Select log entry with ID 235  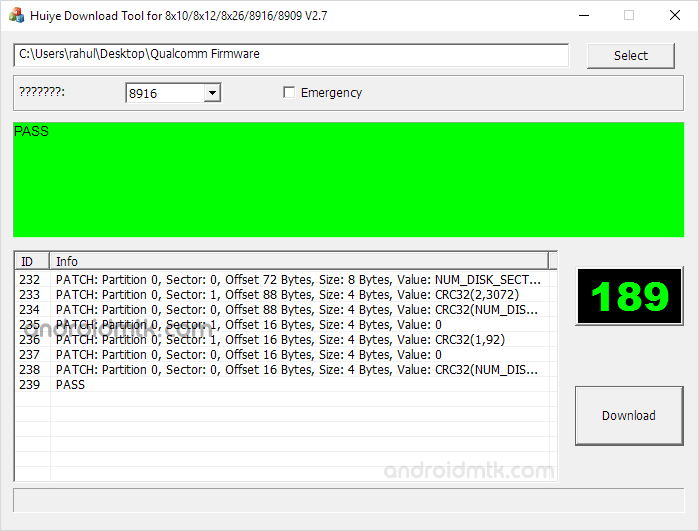tap(298, 325)
